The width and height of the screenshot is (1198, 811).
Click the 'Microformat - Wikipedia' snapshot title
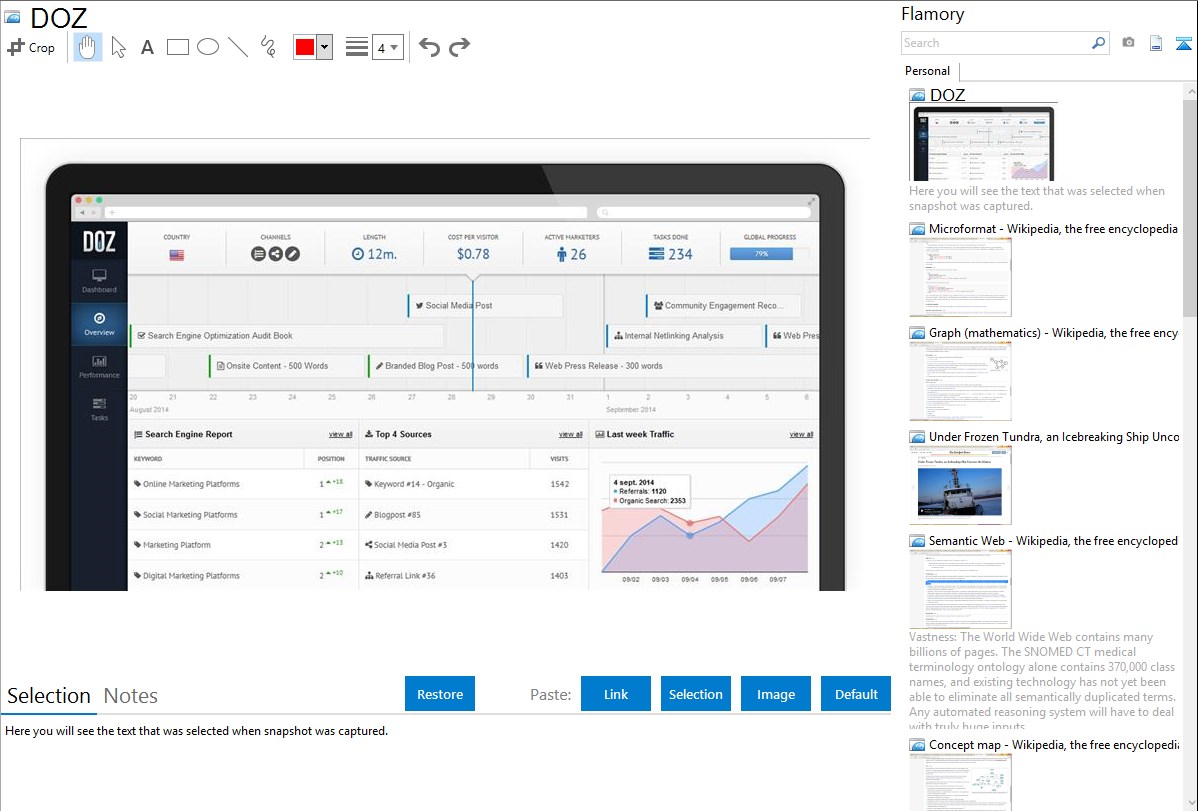(x=1053, y=229)
